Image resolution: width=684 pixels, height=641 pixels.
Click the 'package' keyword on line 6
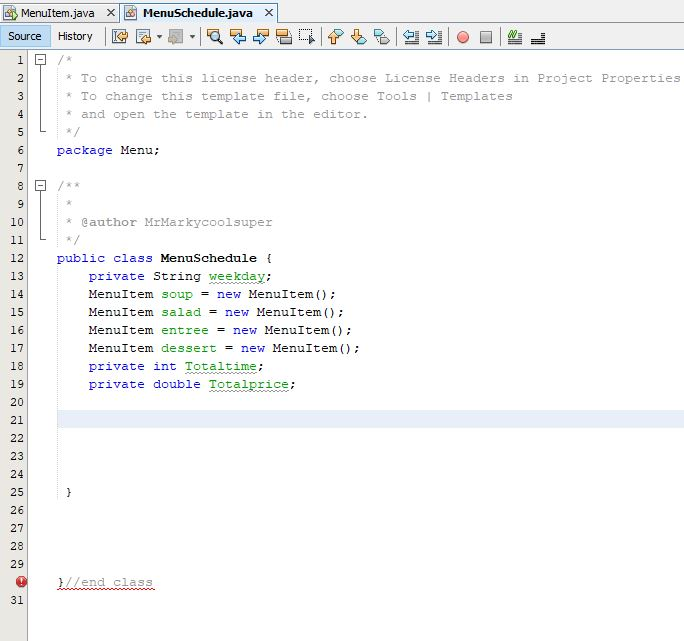pos(85,151)
